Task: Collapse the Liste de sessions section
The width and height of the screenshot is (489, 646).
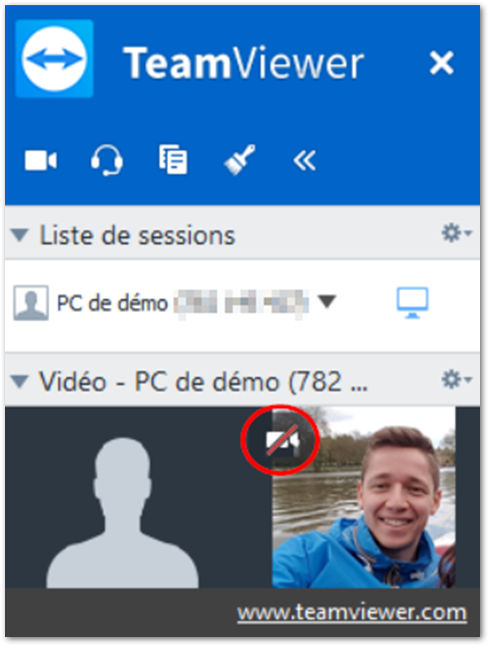Action: [x=19, y=235]
